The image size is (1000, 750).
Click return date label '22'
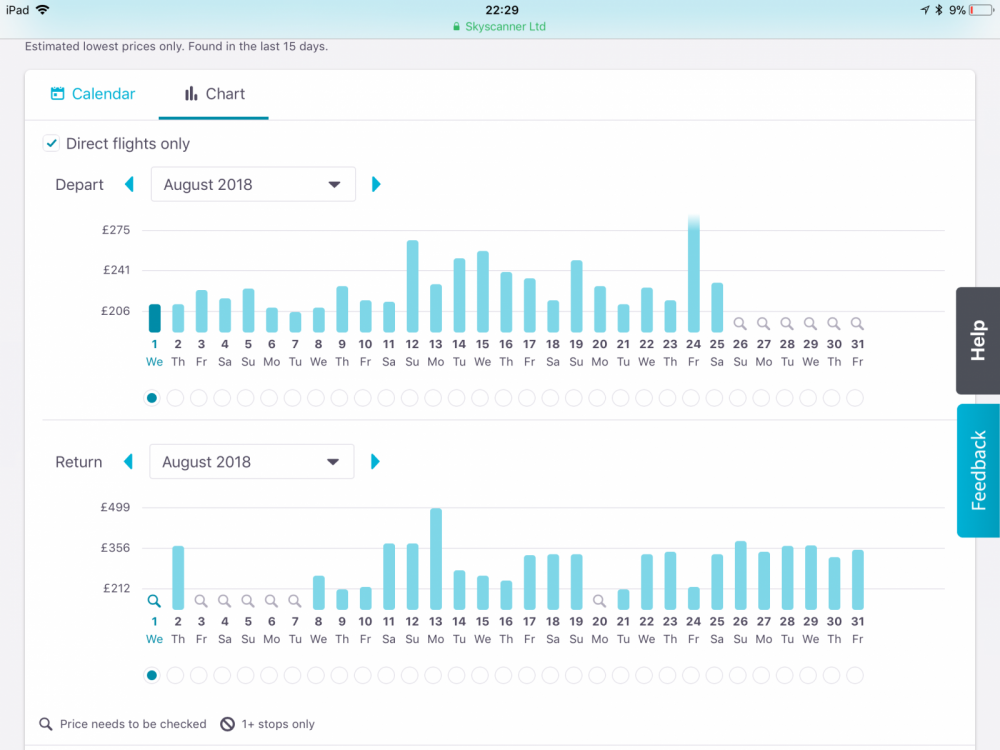tap(647, 621)
